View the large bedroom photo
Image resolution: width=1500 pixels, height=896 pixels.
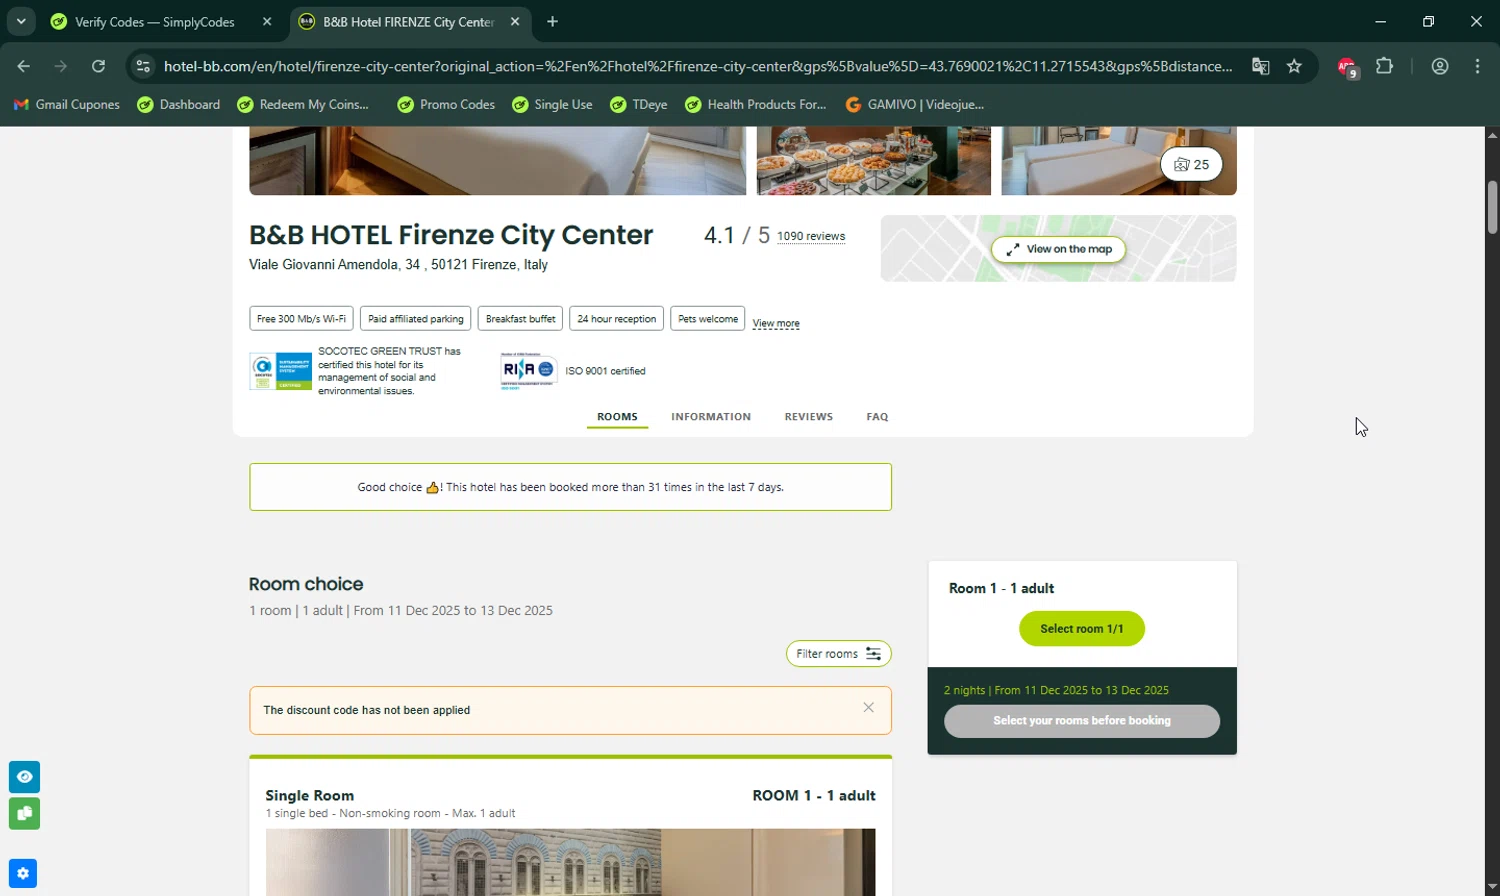coord(497,160)
